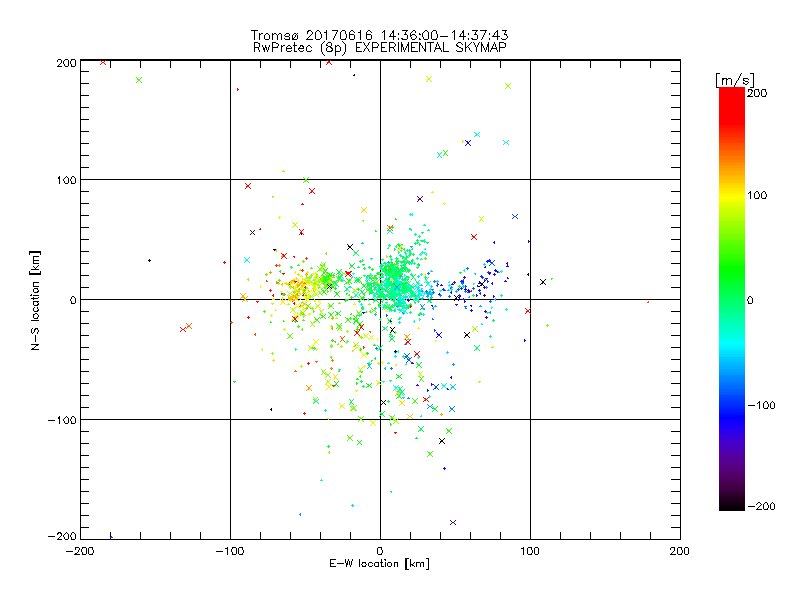
Task: Select the green X marker near the top-left corner
Action: 139,80
